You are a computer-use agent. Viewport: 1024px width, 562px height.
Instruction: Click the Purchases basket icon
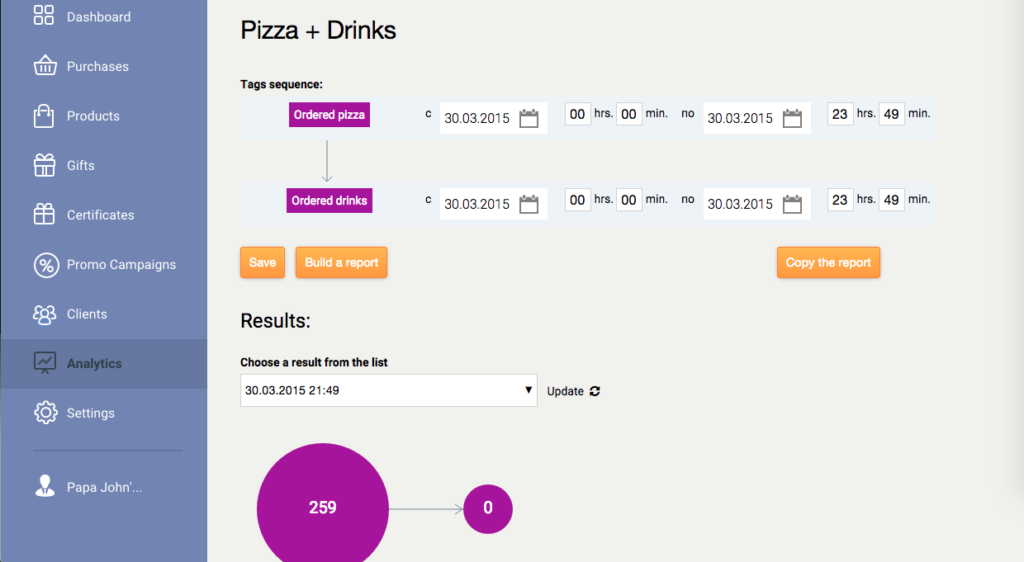click(44, 66)
